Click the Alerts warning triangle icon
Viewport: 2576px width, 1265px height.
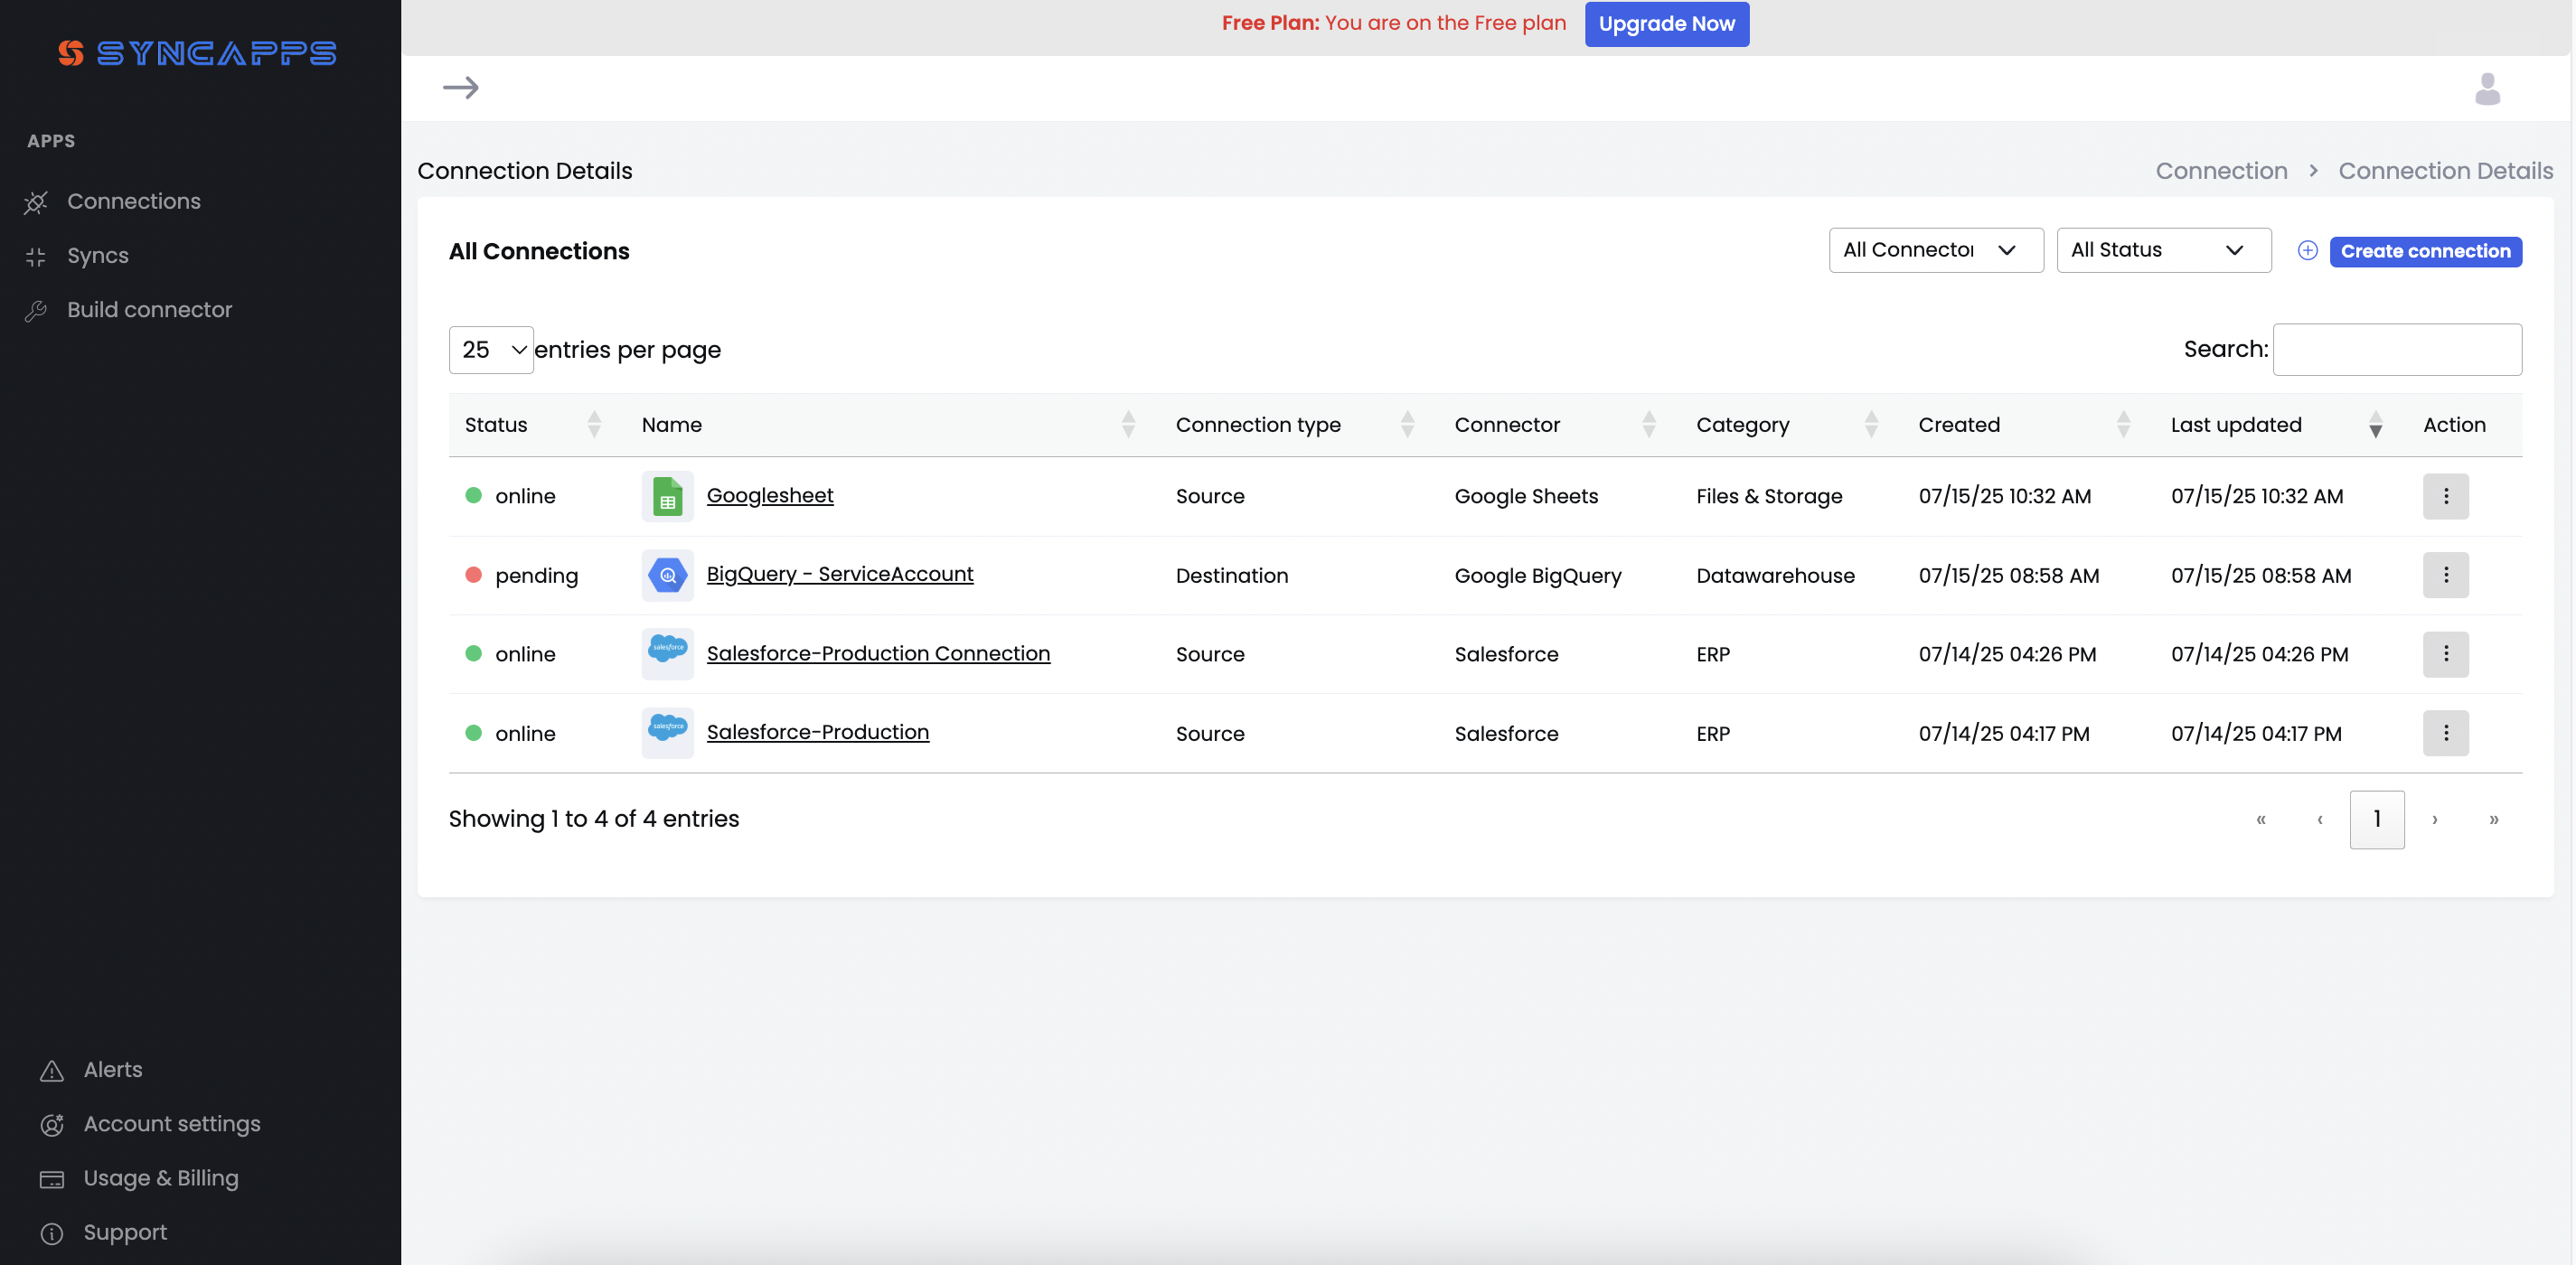point(52,1071)
